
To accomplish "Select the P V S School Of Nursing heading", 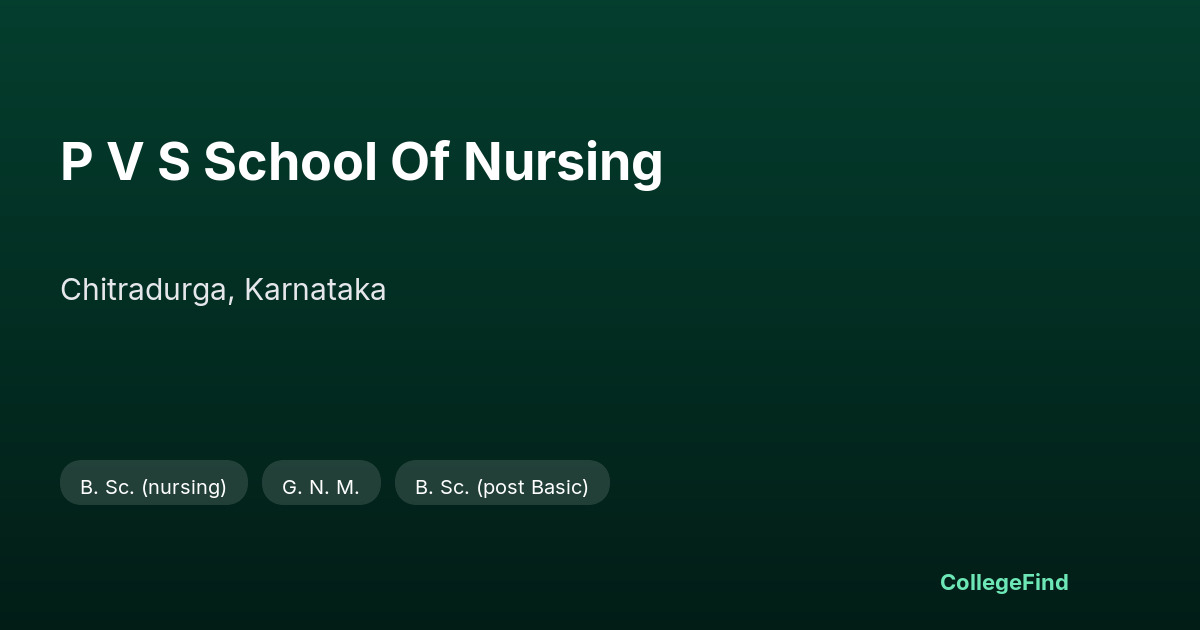I will point(361,162).
